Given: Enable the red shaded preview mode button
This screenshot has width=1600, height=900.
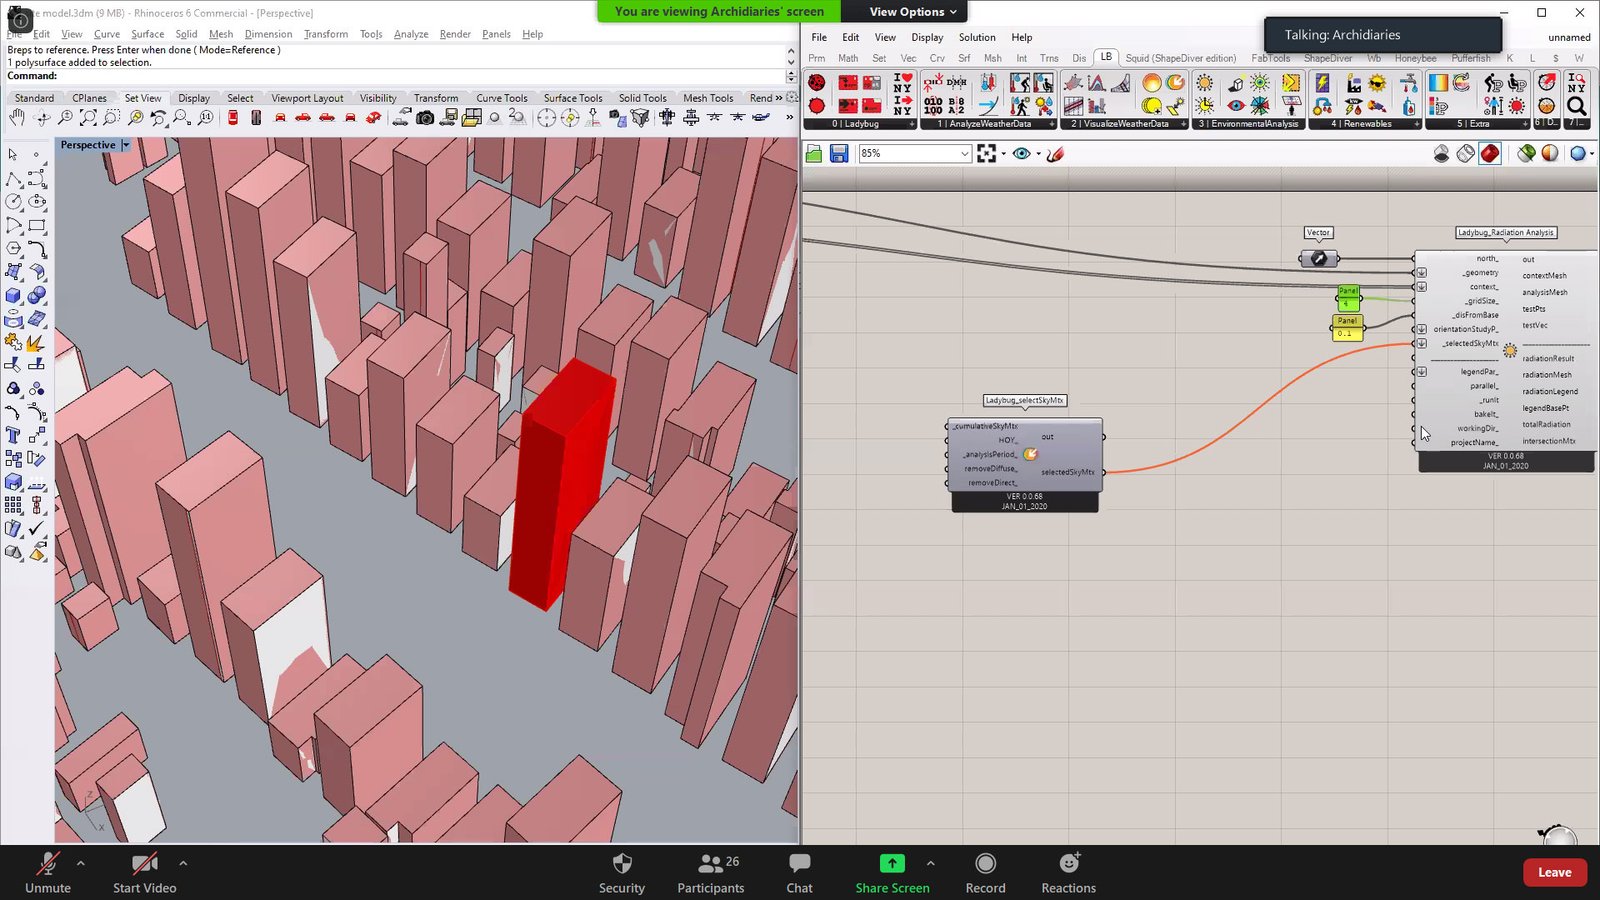Looking at the screenshot, I should coord(1490,154).
